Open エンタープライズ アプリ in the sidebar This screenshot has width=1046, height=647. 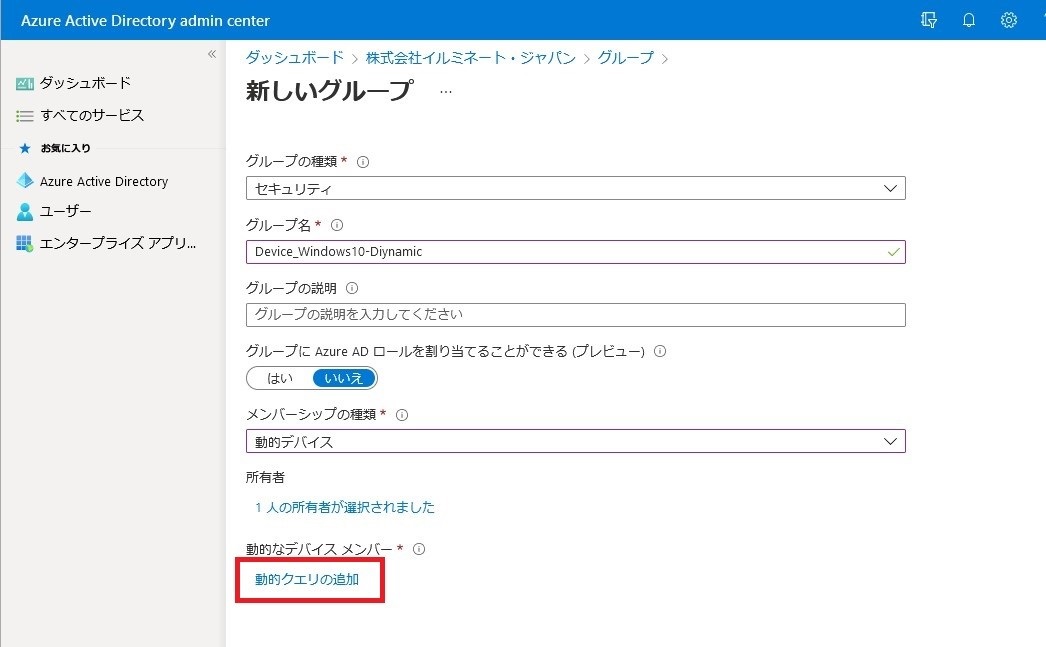click(118, 243)
